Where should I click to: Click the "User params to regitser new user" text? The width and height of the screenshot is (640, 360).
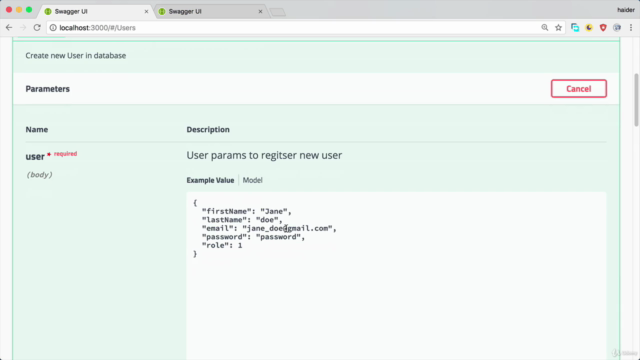point(264,155)
